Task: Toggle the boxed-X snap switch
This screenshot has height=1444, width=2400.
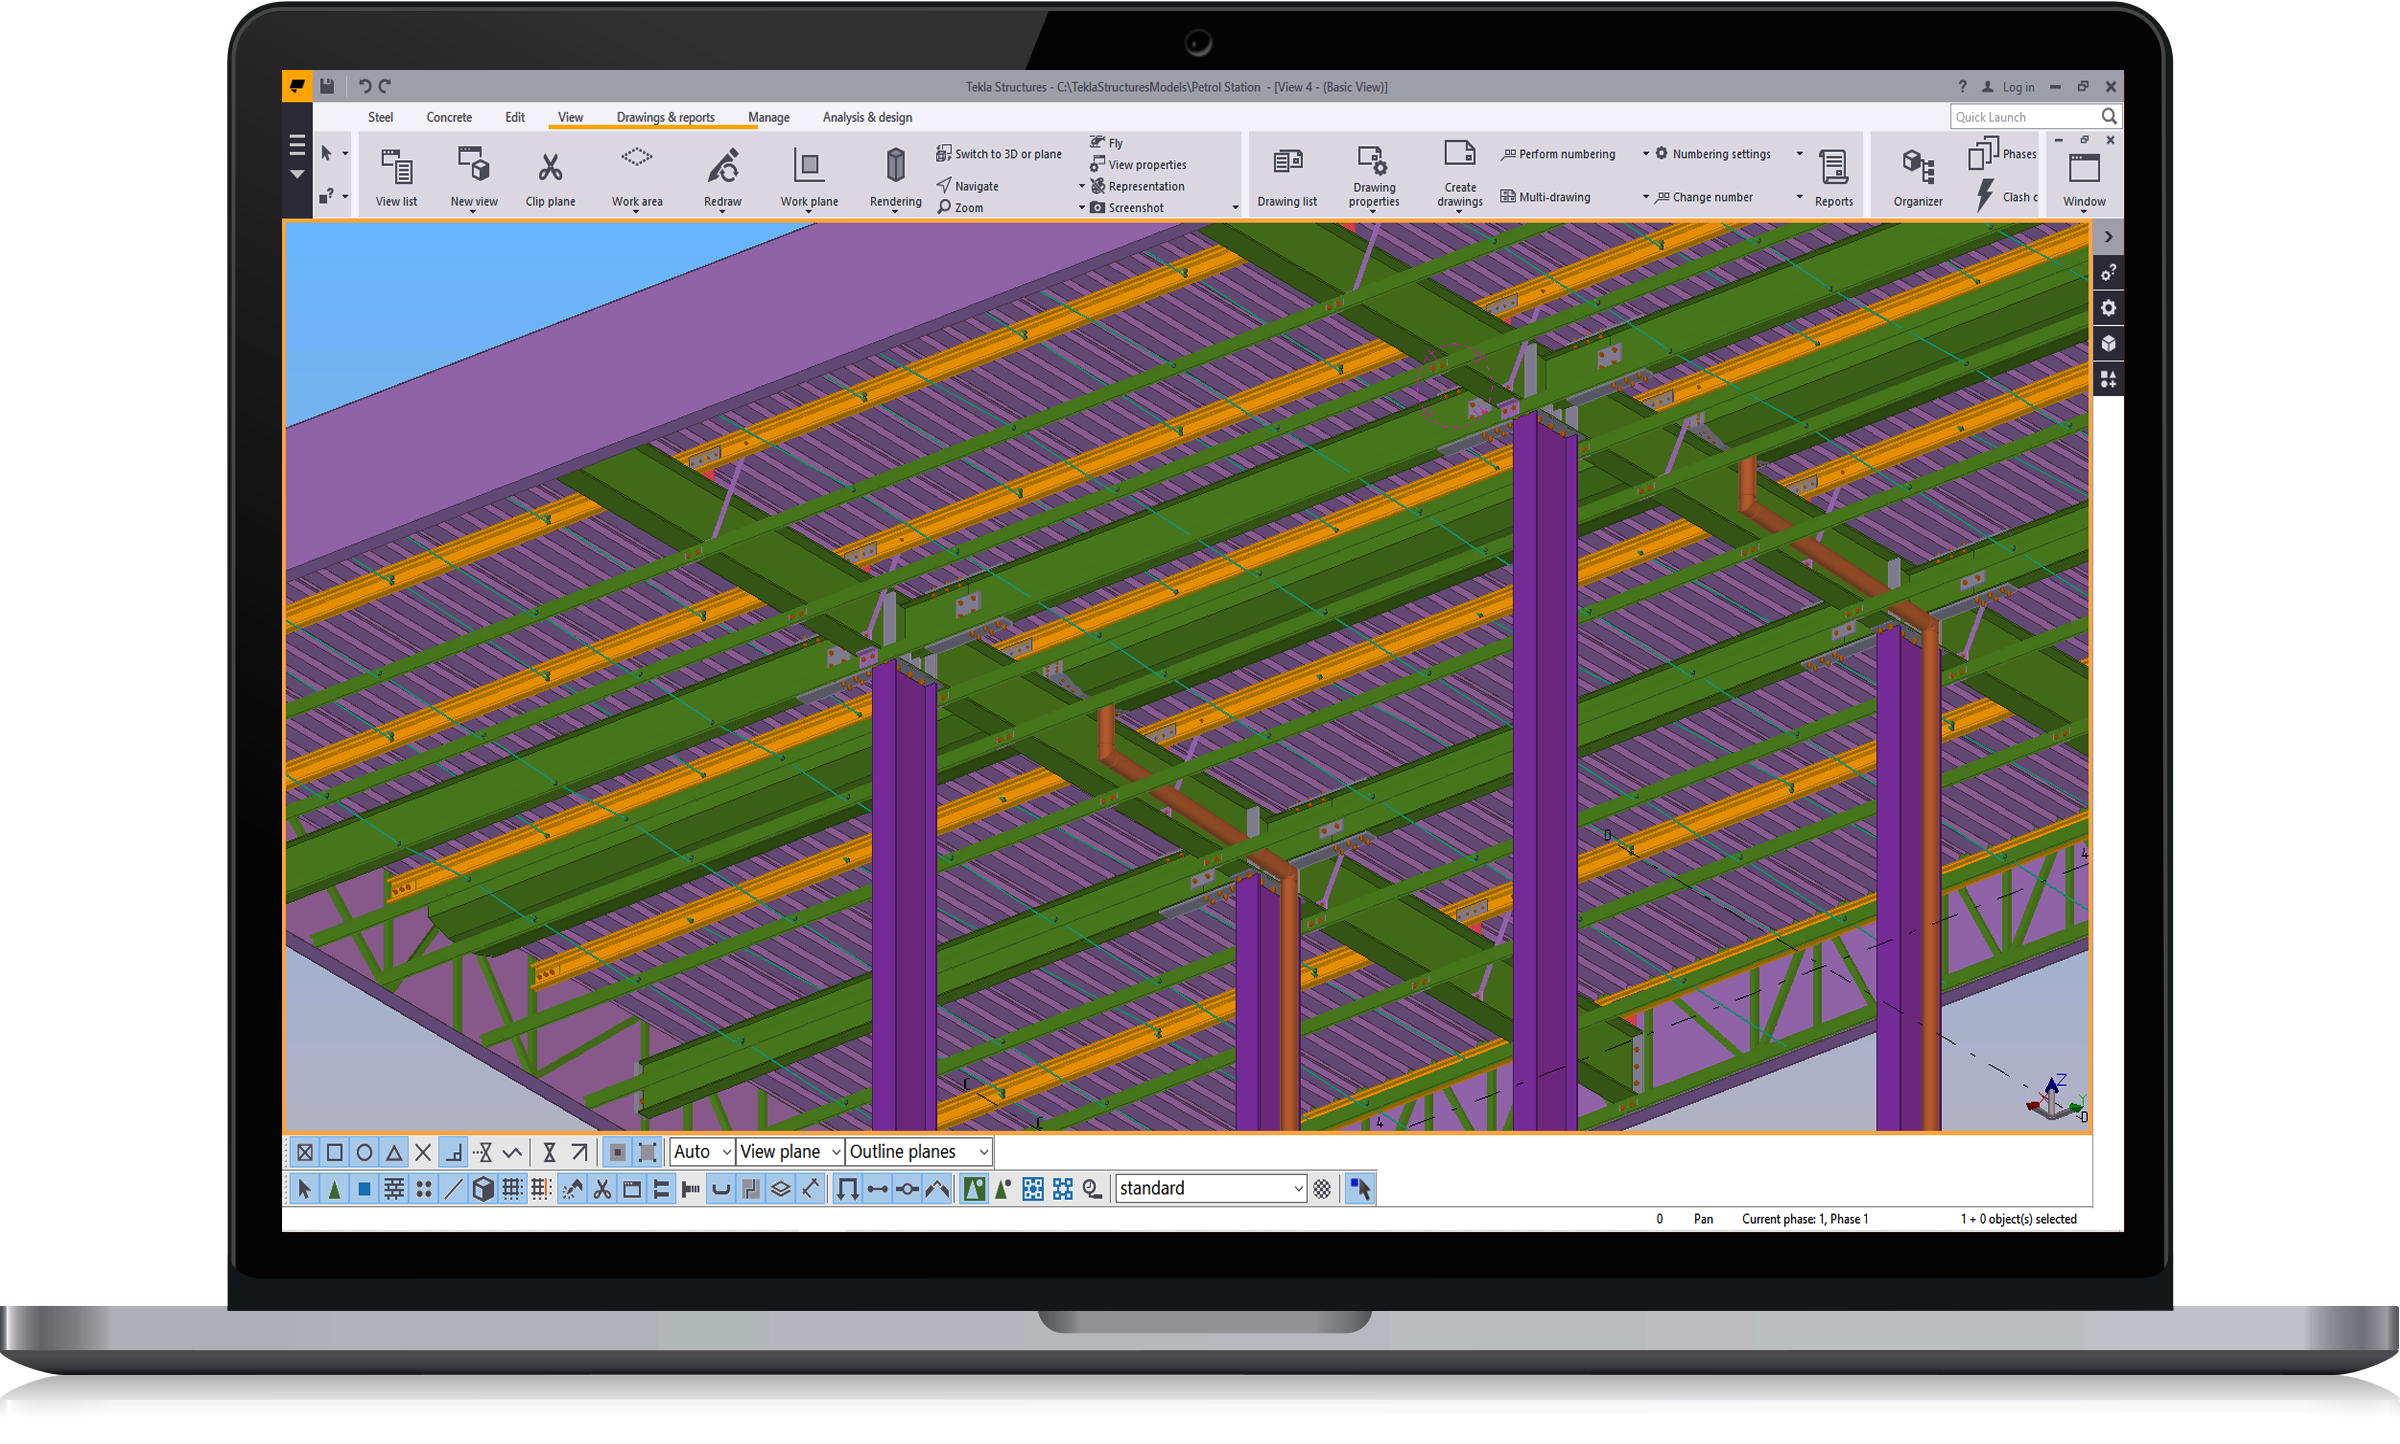Action: 305,1153
